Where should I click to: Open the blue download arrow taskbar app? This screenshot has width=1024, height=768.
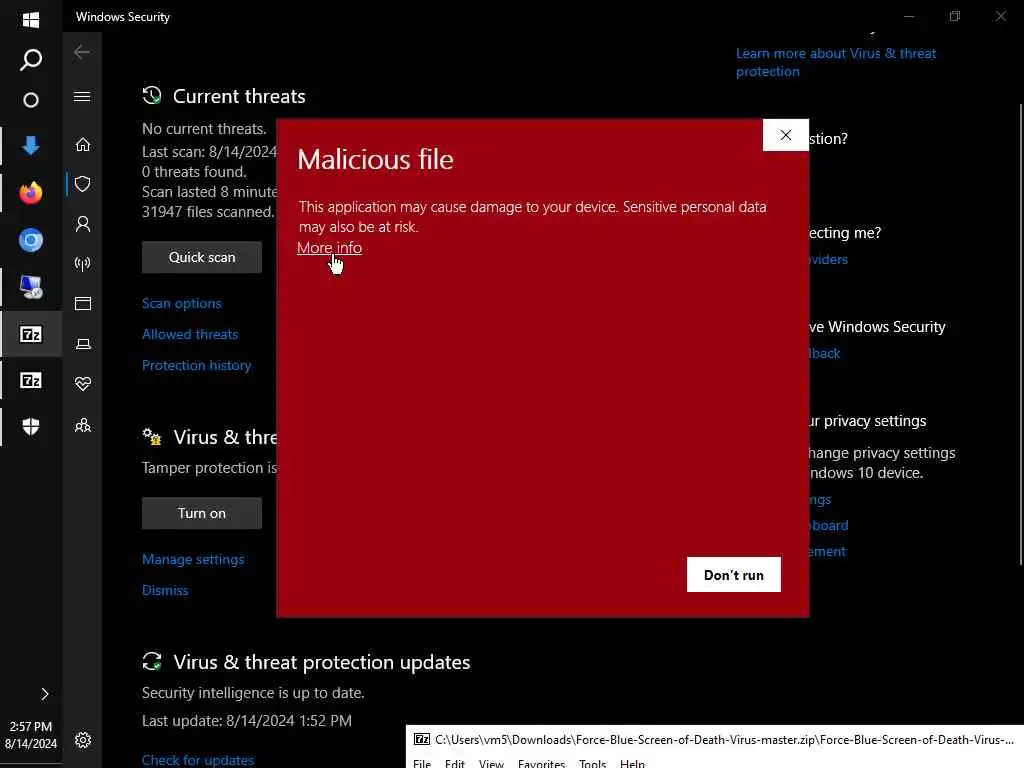[31, 145]
